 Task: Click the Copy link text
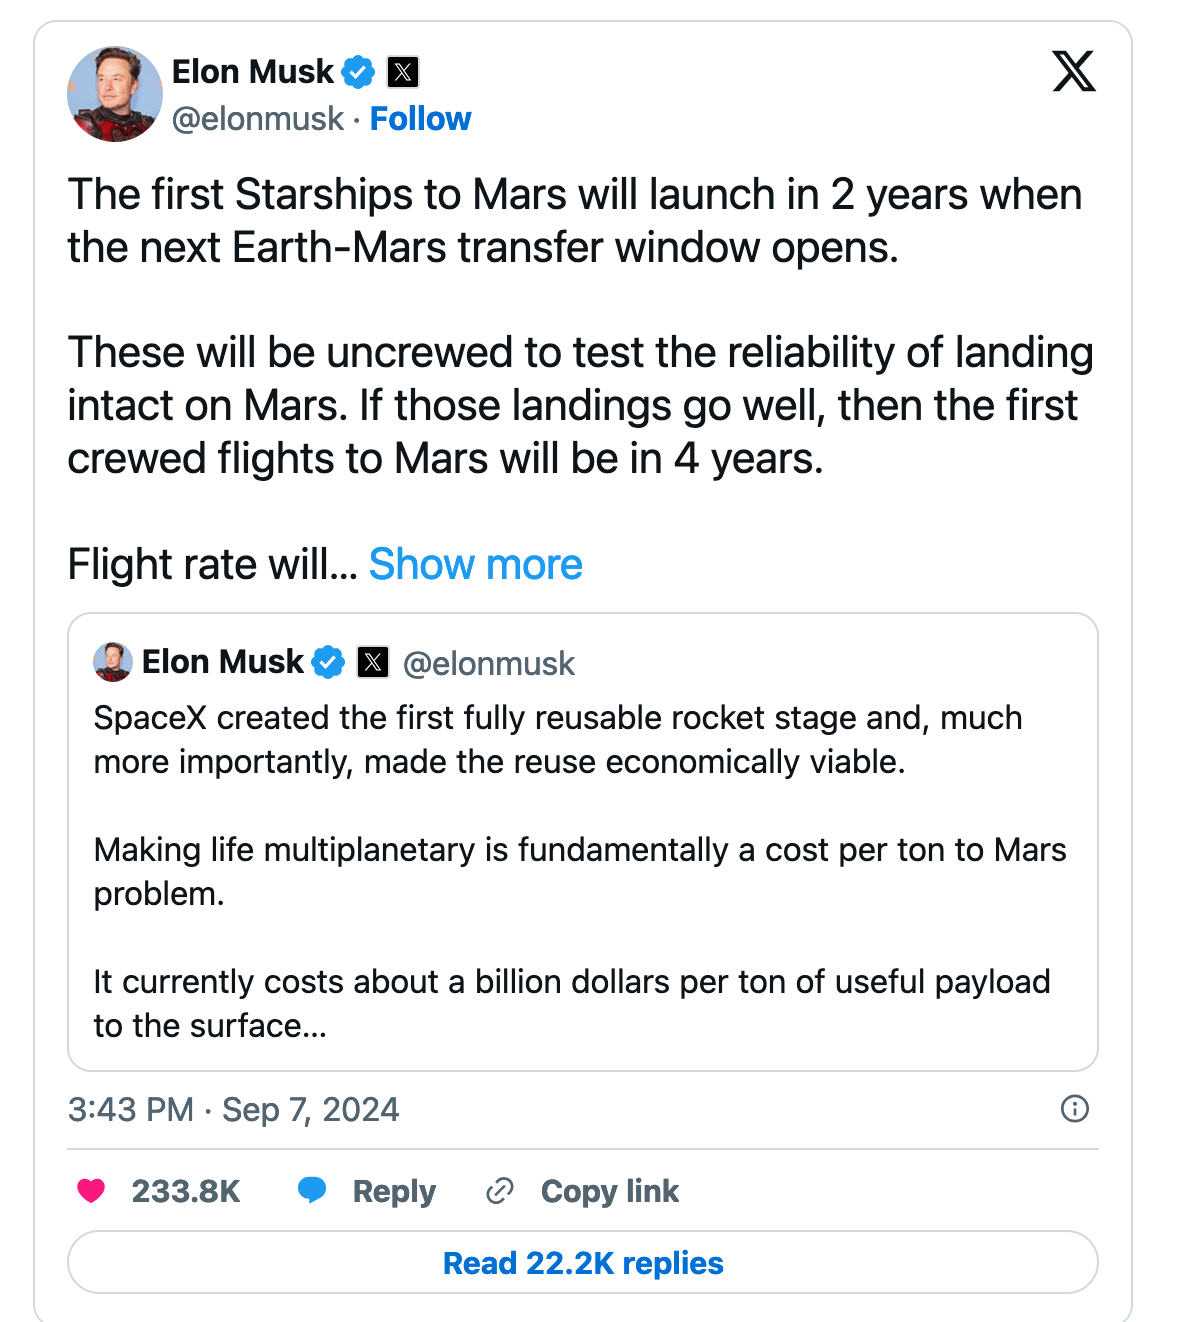tap(609, 1191)
